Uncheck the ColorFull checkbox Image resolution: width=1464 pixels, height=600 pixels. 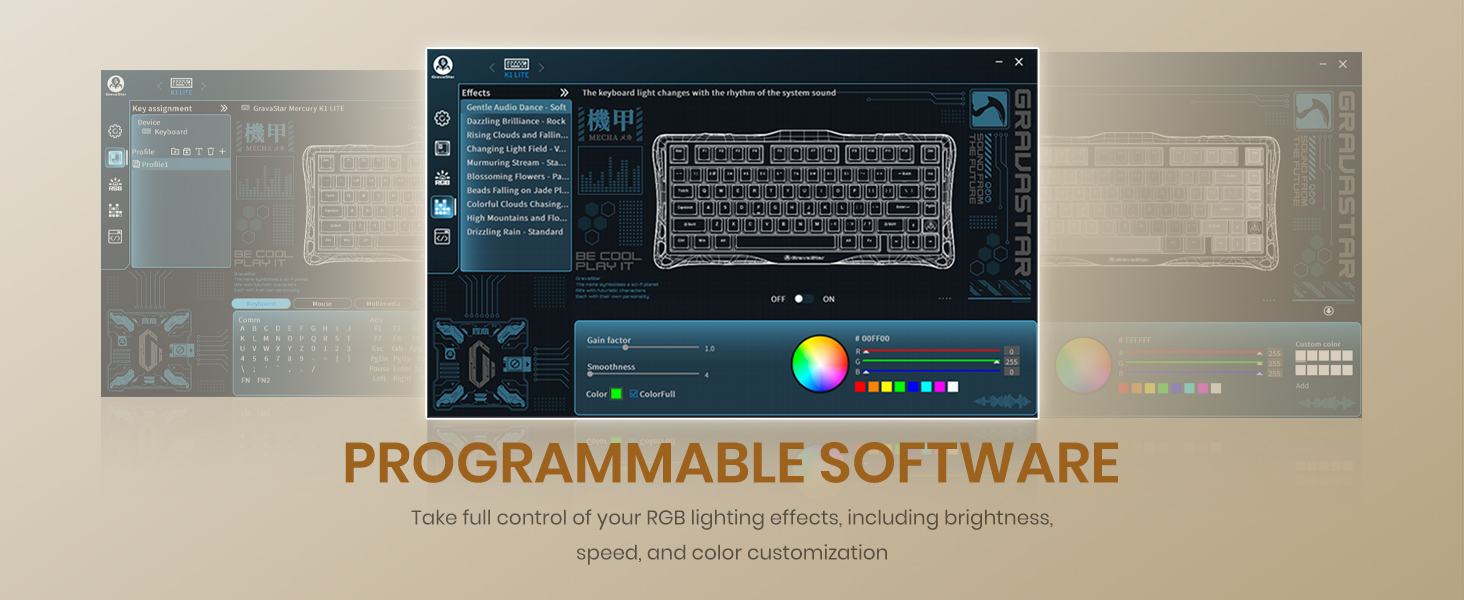coord(634,394)
